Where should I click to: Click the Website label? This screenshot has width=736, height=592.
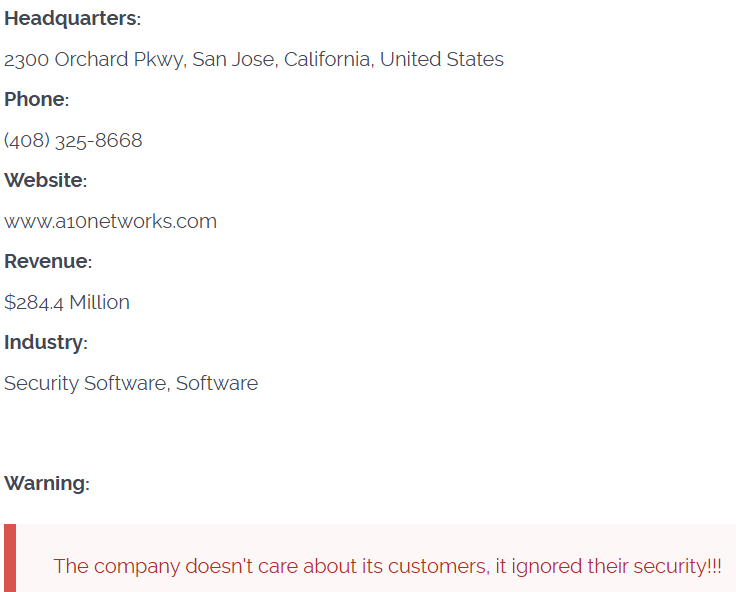coord(45,181)
